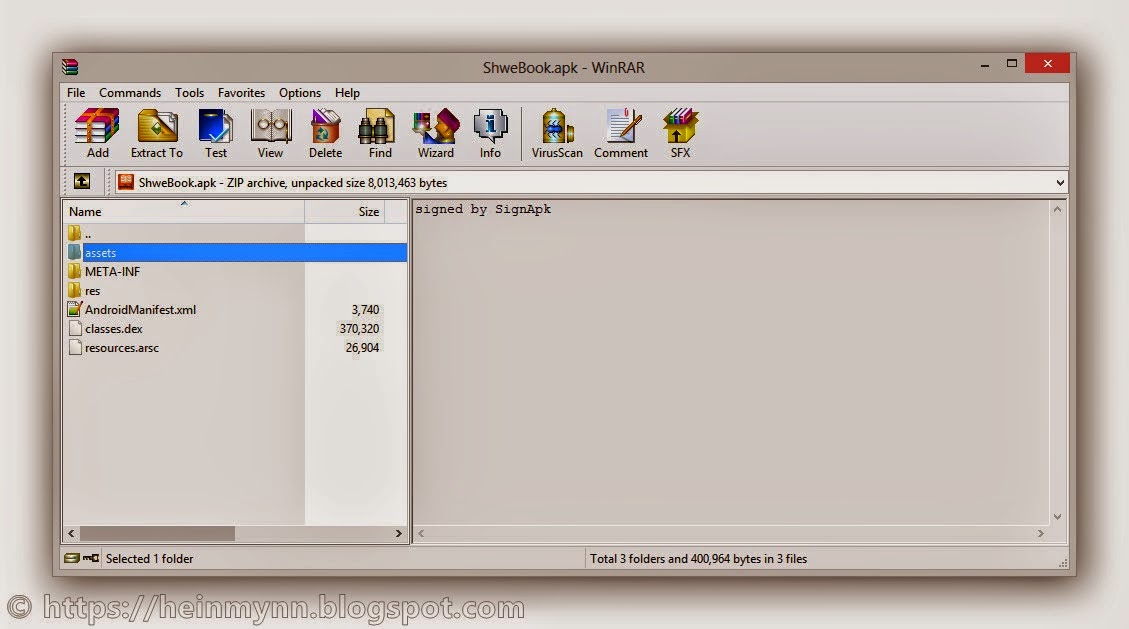Screen dimensions: 1129x629
Task: Click the 'Selected 1 folder' status text
Action: [149, 558]
